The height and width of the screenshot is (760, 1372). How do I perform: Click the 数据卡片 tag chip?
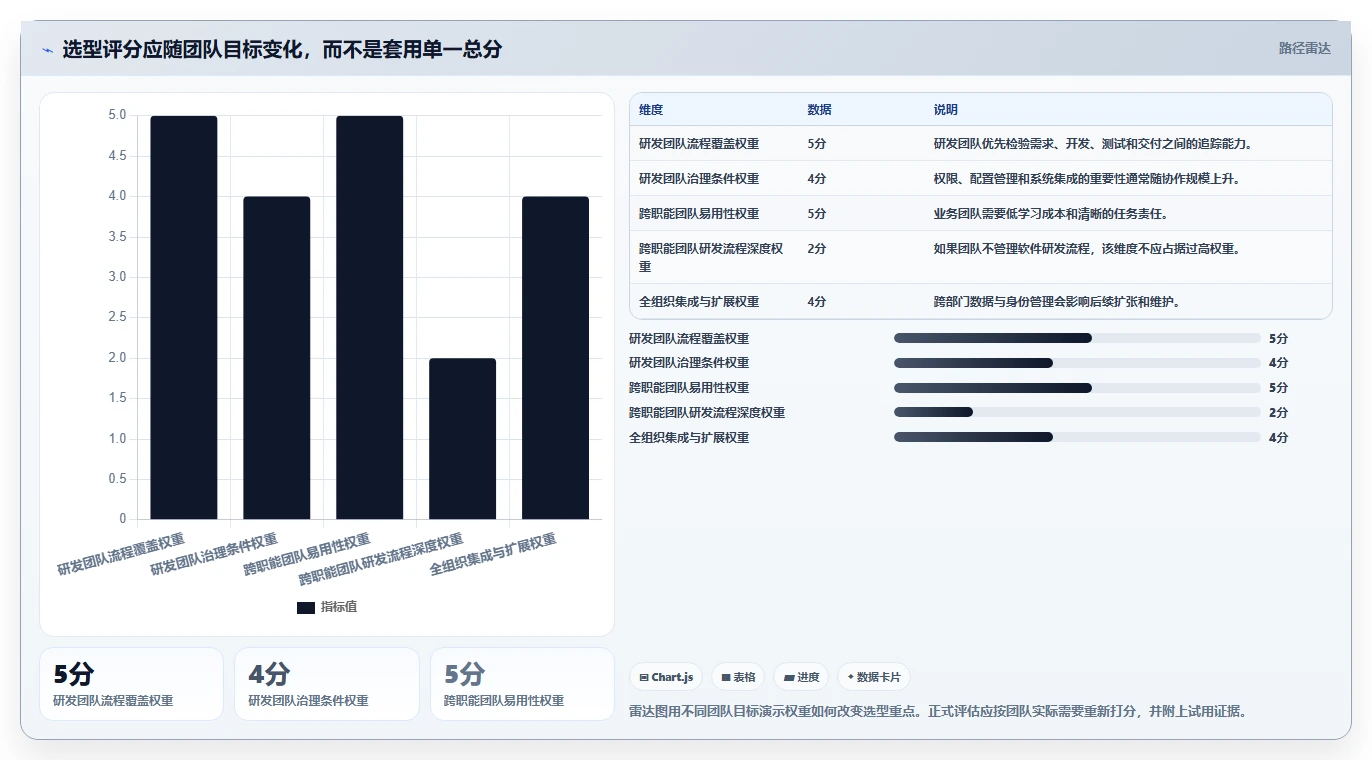[x=873, y=677]
